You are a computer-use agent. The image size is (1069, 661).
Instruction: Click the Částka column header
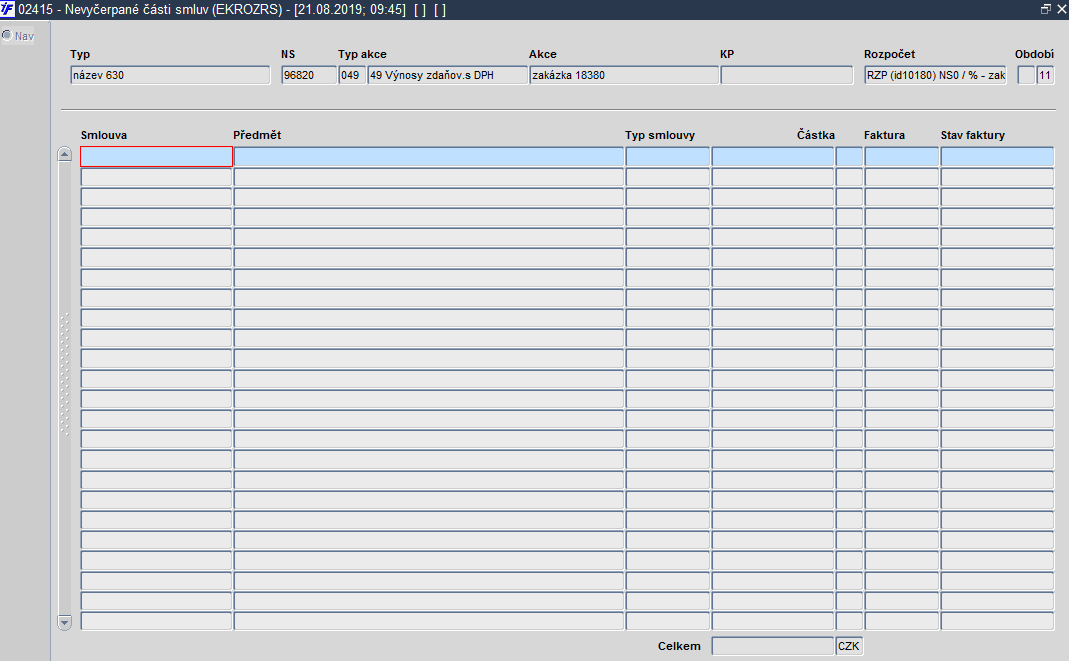(x=815, y=135)
